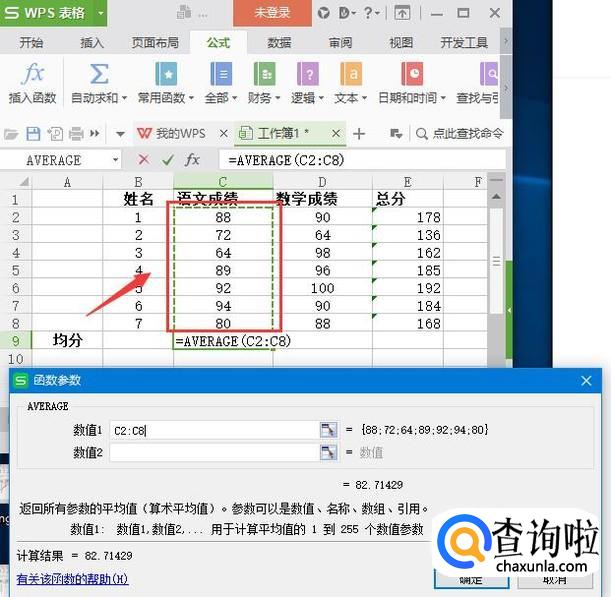Expand the 全部 functions dropdown
Image resolution: width=611 pixels, height=597 pixels.
click(x=235, y=98)
